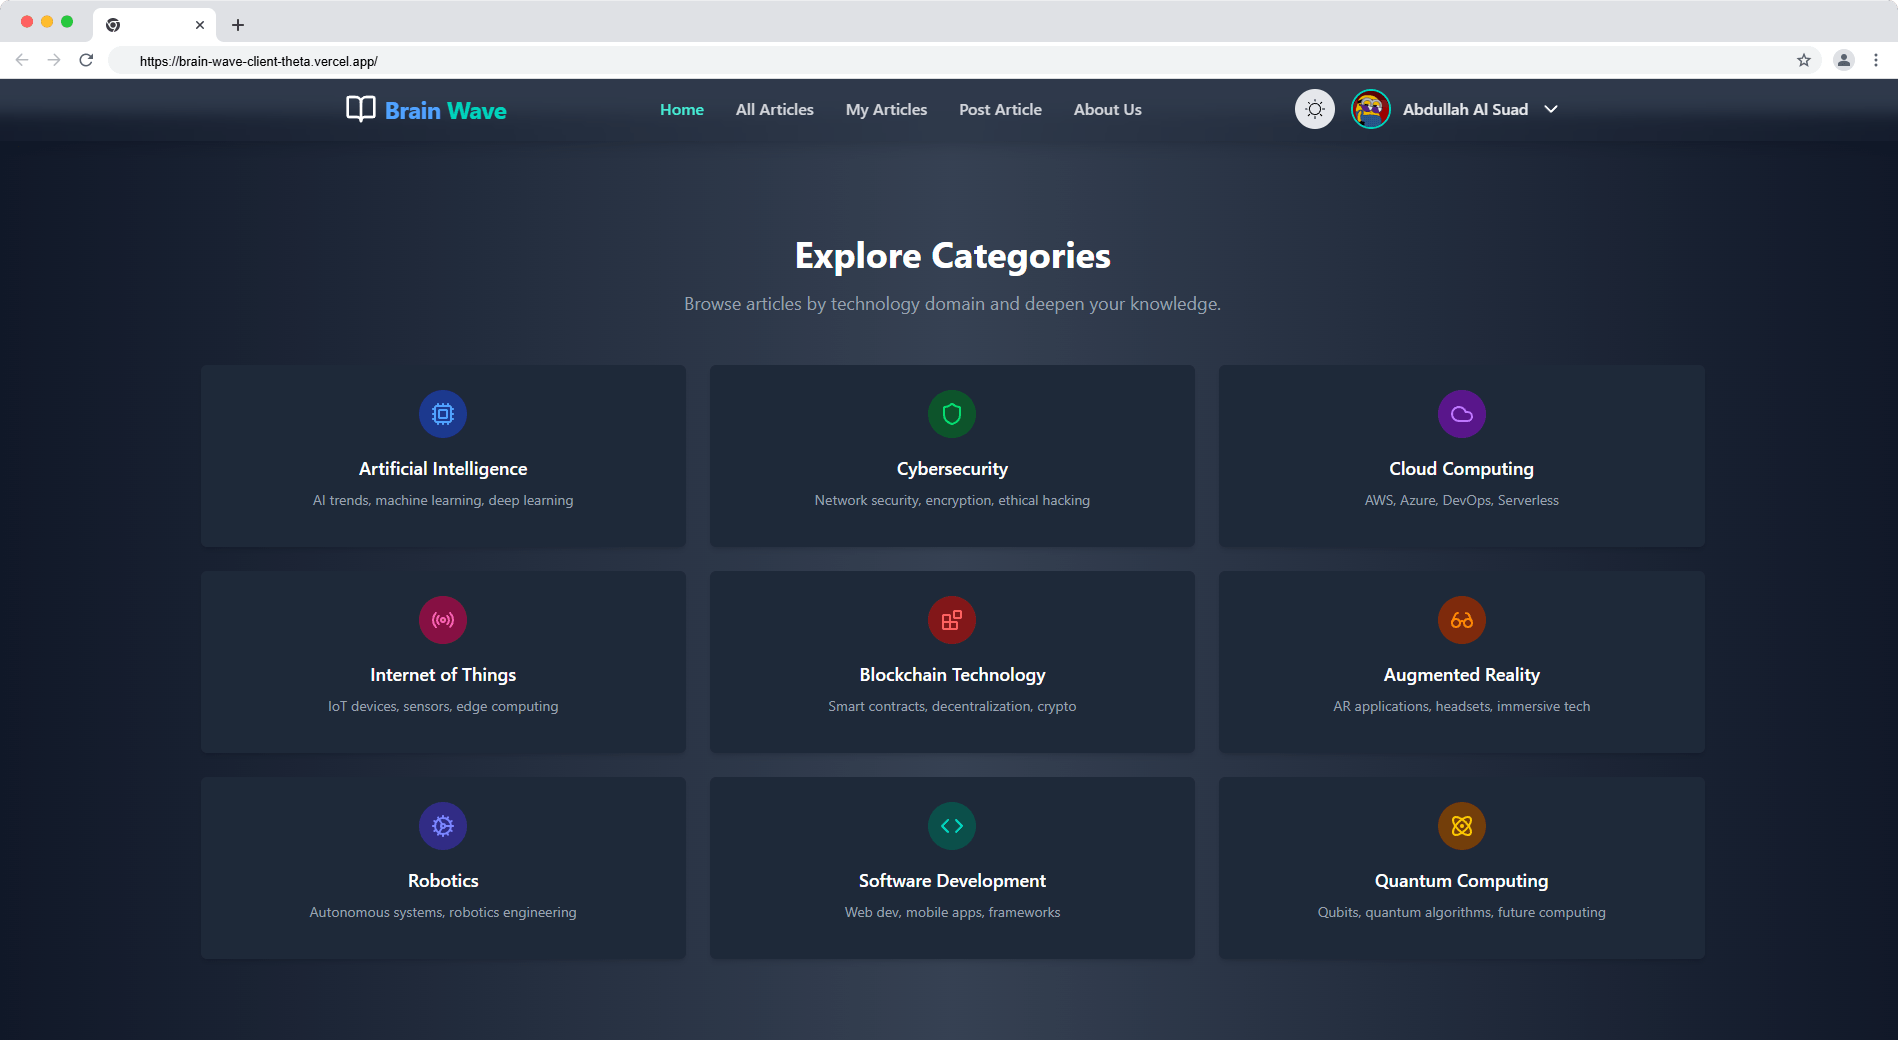The image size is (1898, 1040).
Task: Click the browser address bar
Action: pos(900,61)
